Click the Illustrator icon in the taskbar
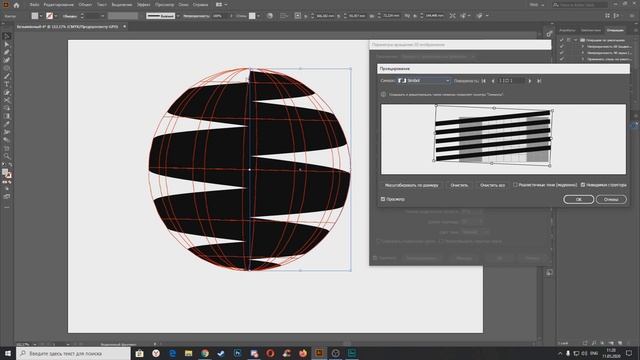This screenshot has height=360, width=640. (x=319, y=353)
